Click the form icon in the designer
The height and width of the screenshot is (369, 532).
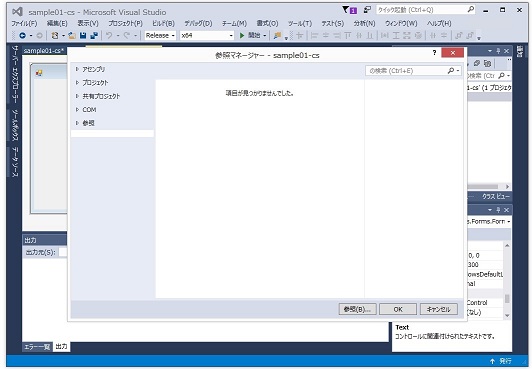point(39,72)
